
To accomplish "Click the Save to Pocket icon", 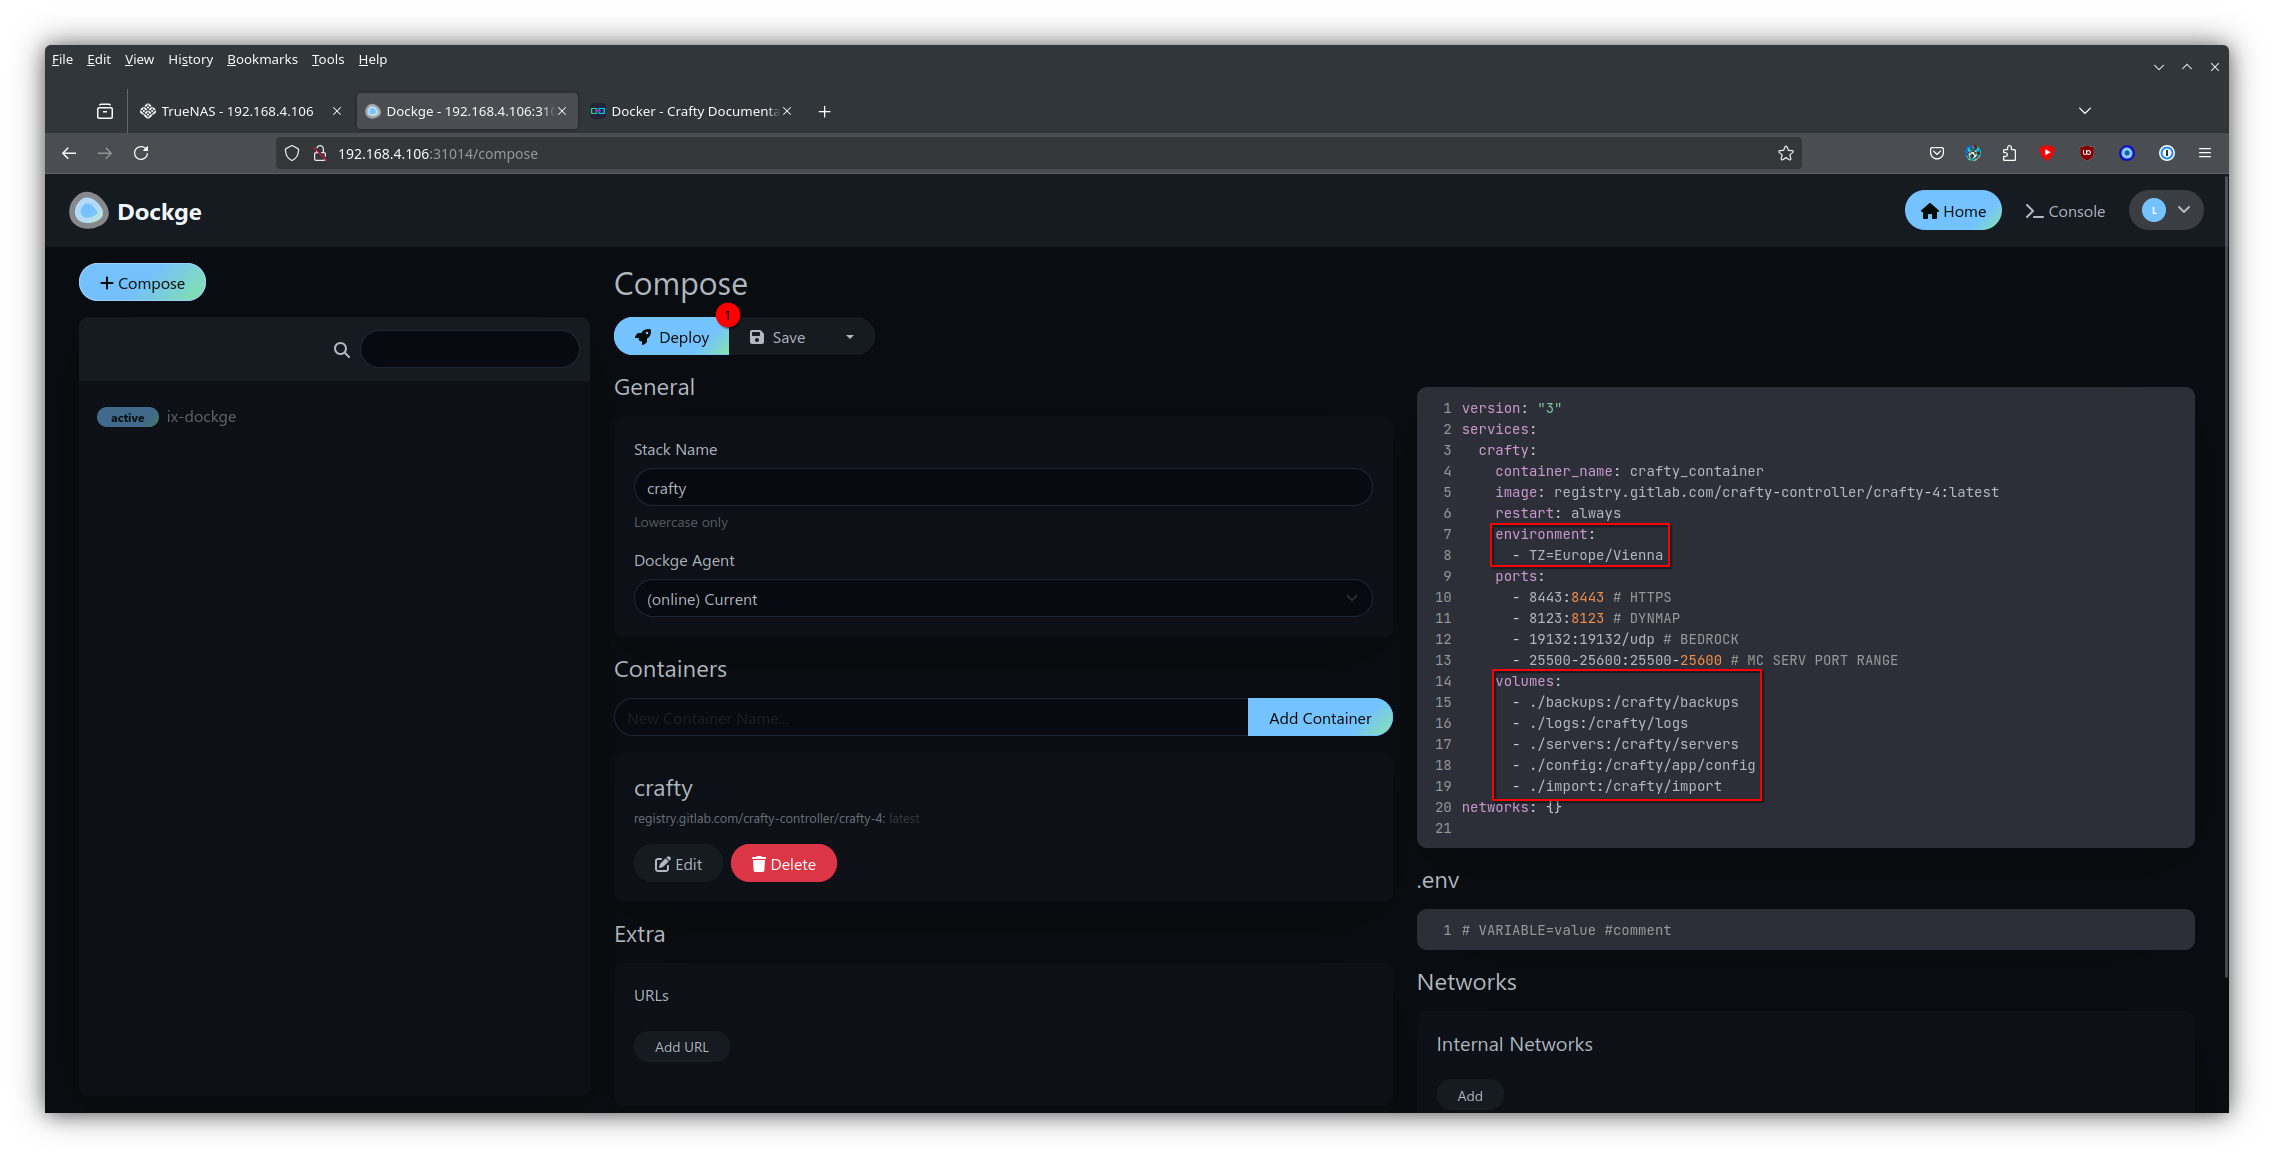I will [x=1936, y=153].
